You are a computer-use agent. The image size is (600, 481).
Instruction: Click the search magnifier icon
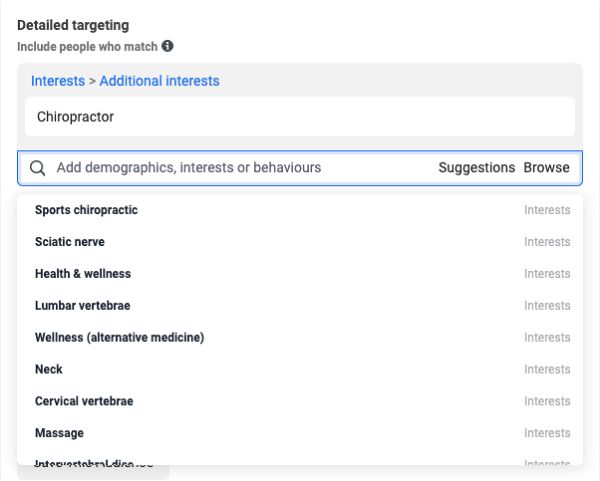38,168
